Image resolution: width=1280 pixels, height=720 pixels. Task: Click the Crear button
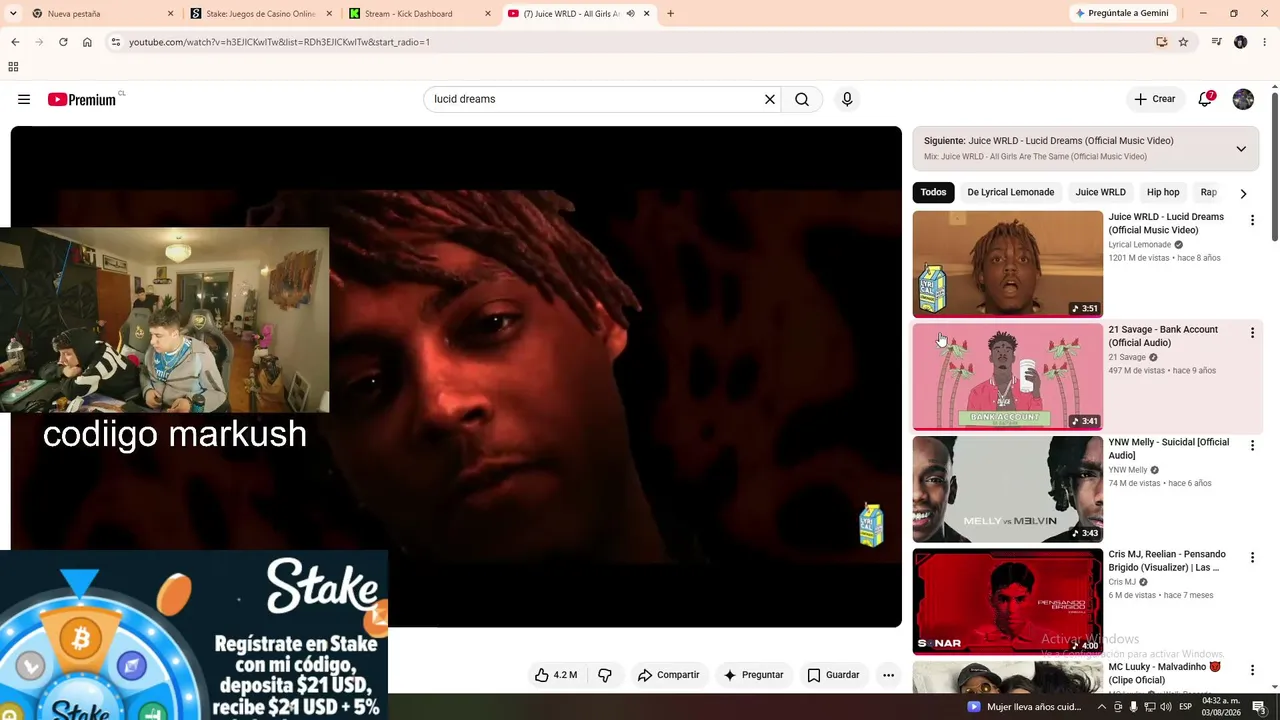(x=1154, y=99)
